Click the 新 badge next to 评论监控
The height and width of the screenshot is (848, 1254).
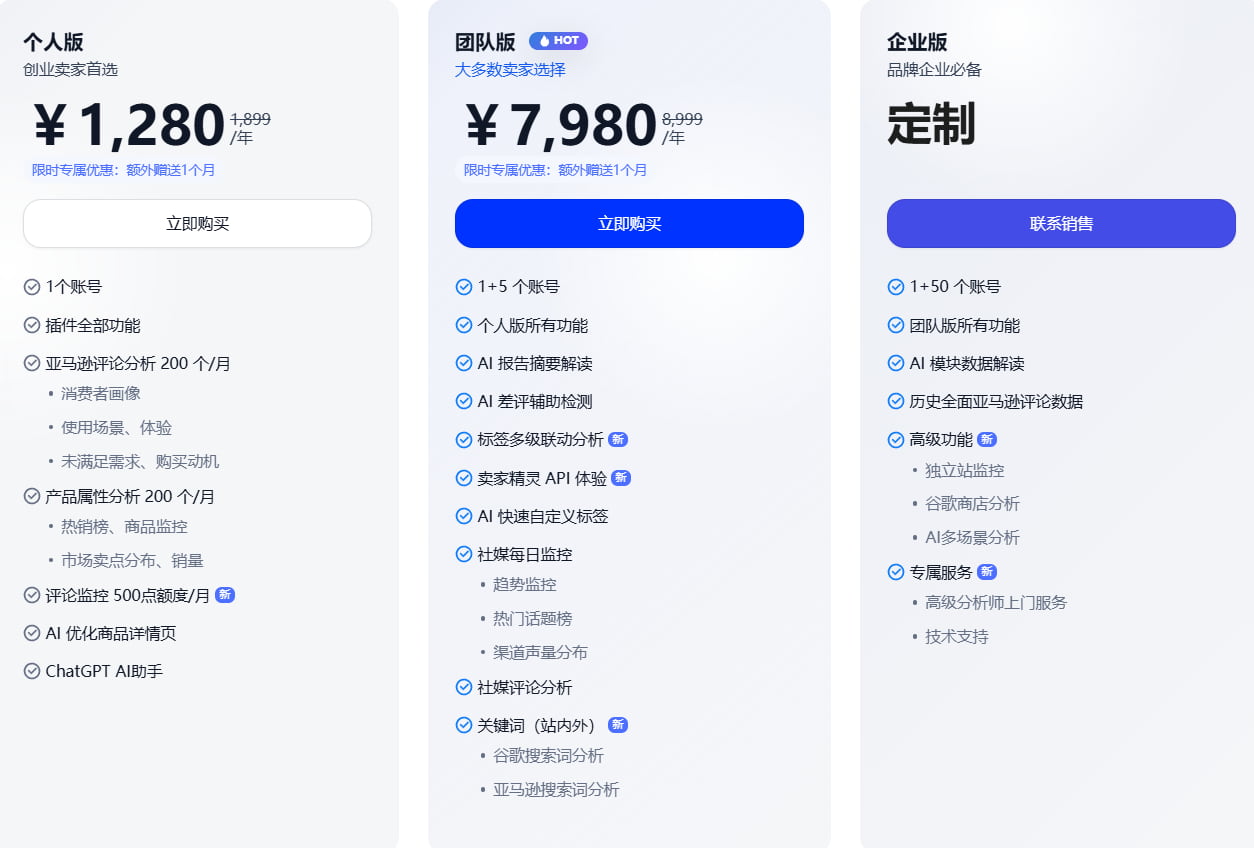225,595
